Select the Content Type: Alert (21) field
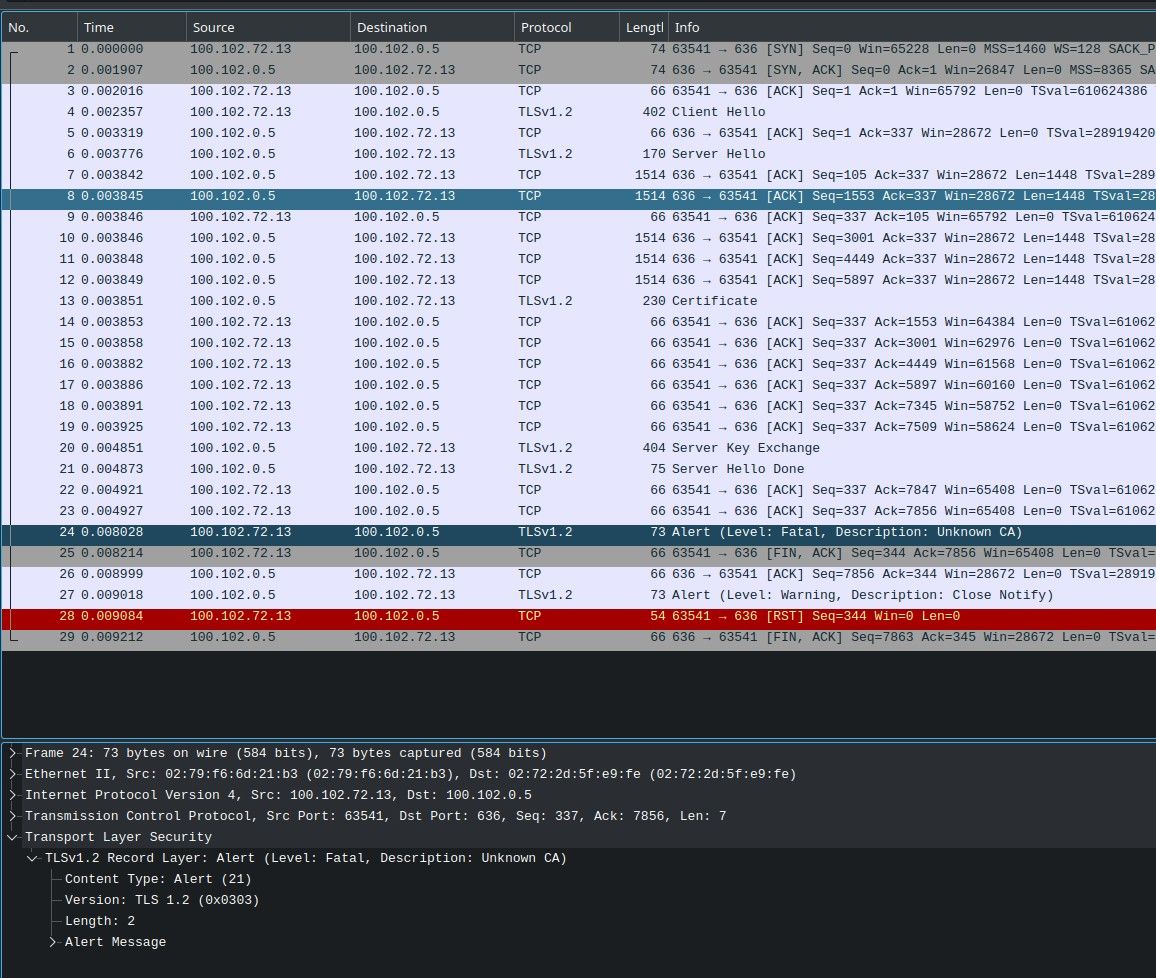1156x978 pixels. pyautogui.click(x=158, y=879)
